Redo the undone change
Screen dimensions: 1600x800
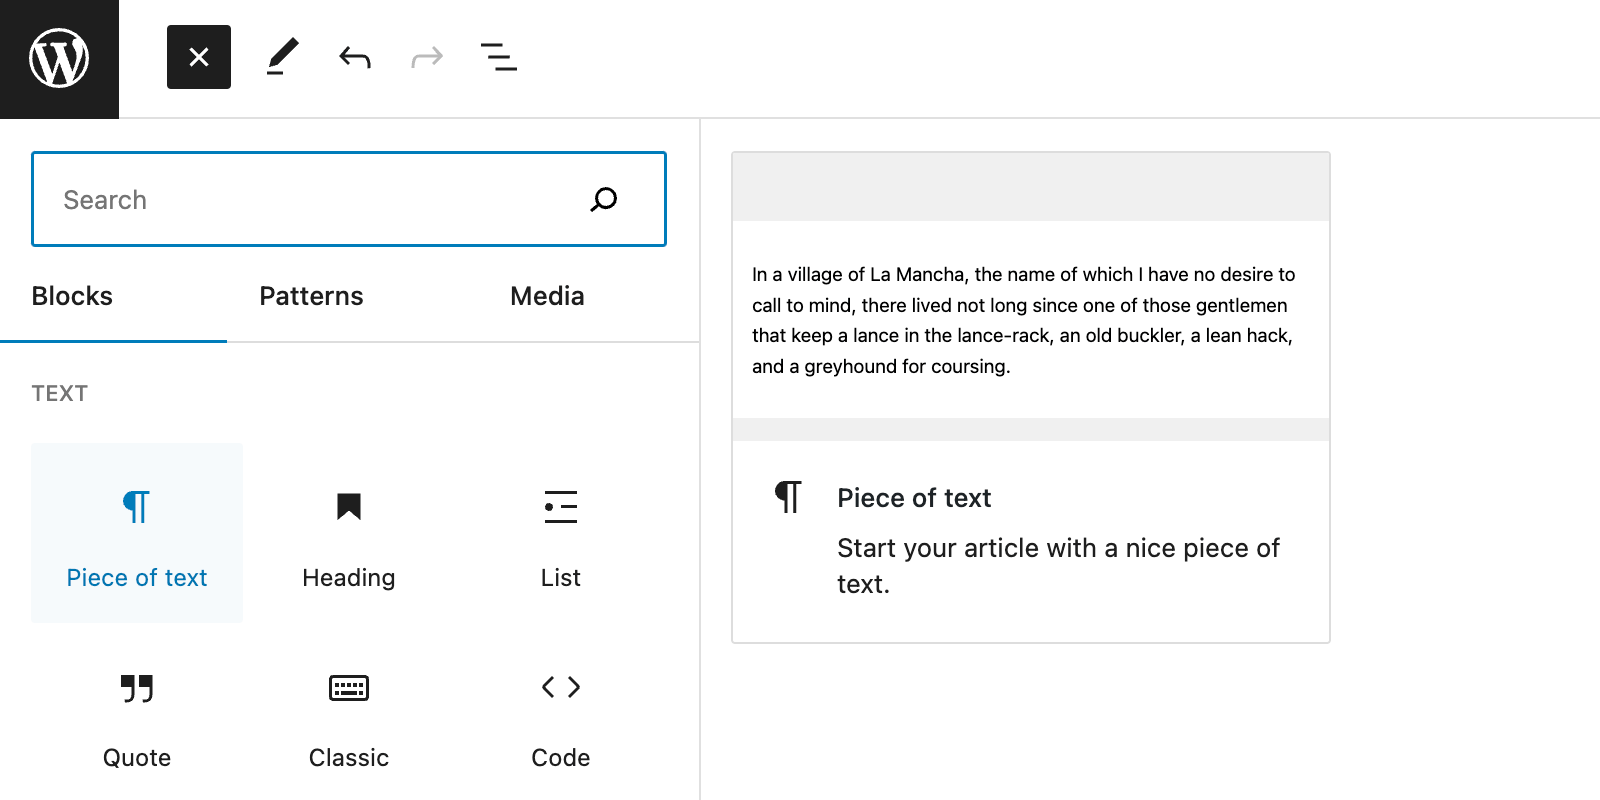pos(427,57)
